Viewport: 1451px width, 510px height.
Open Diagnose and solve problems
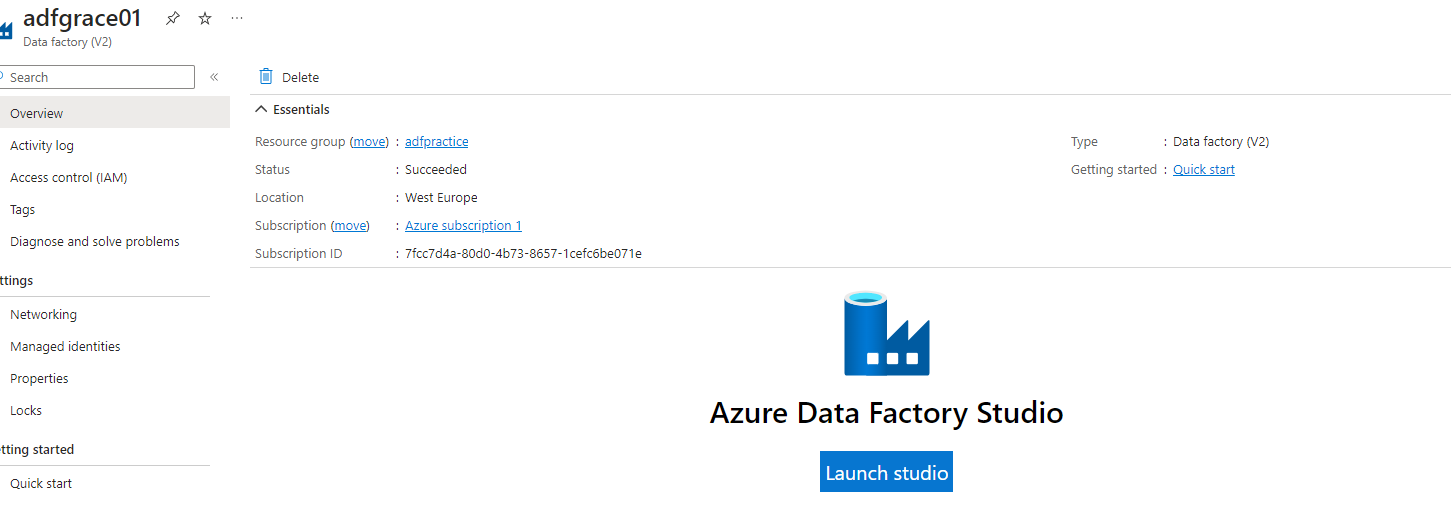(95, 242)
